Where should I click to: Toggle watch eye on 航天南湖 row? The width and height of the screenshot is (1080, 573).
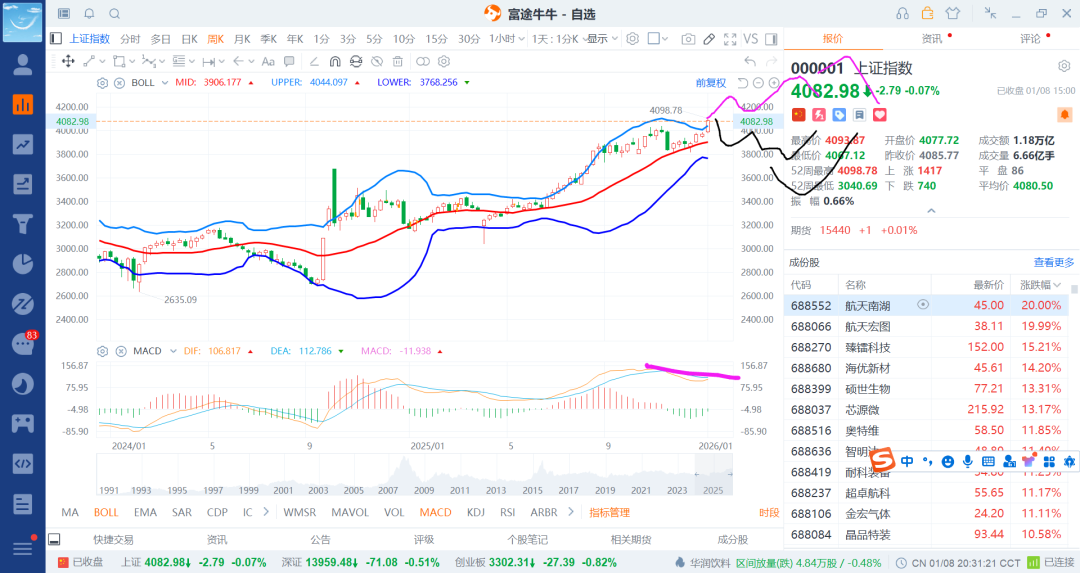[923, 304]
